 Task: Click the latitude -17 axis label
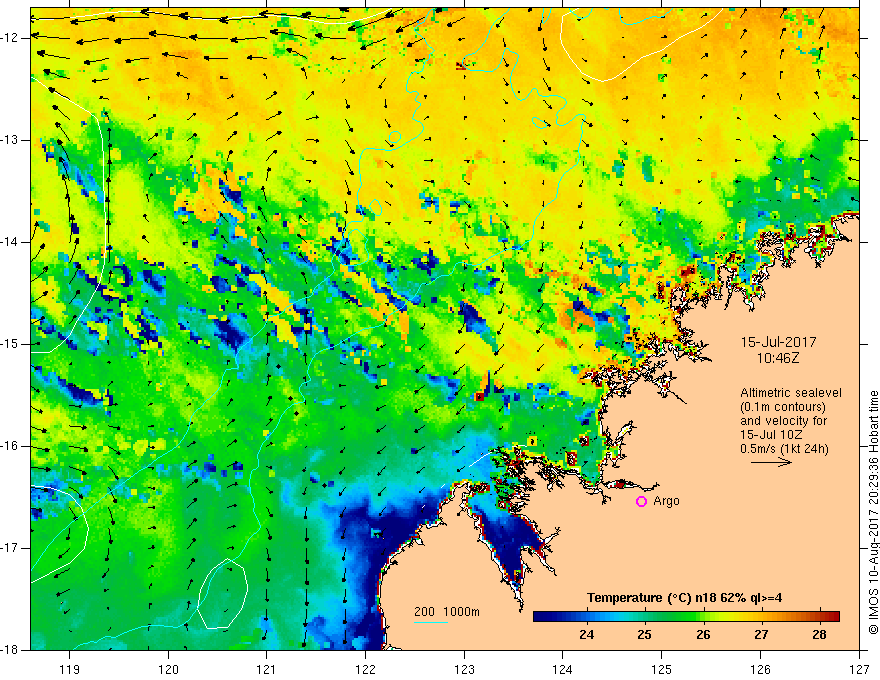[x=10, y=548]
